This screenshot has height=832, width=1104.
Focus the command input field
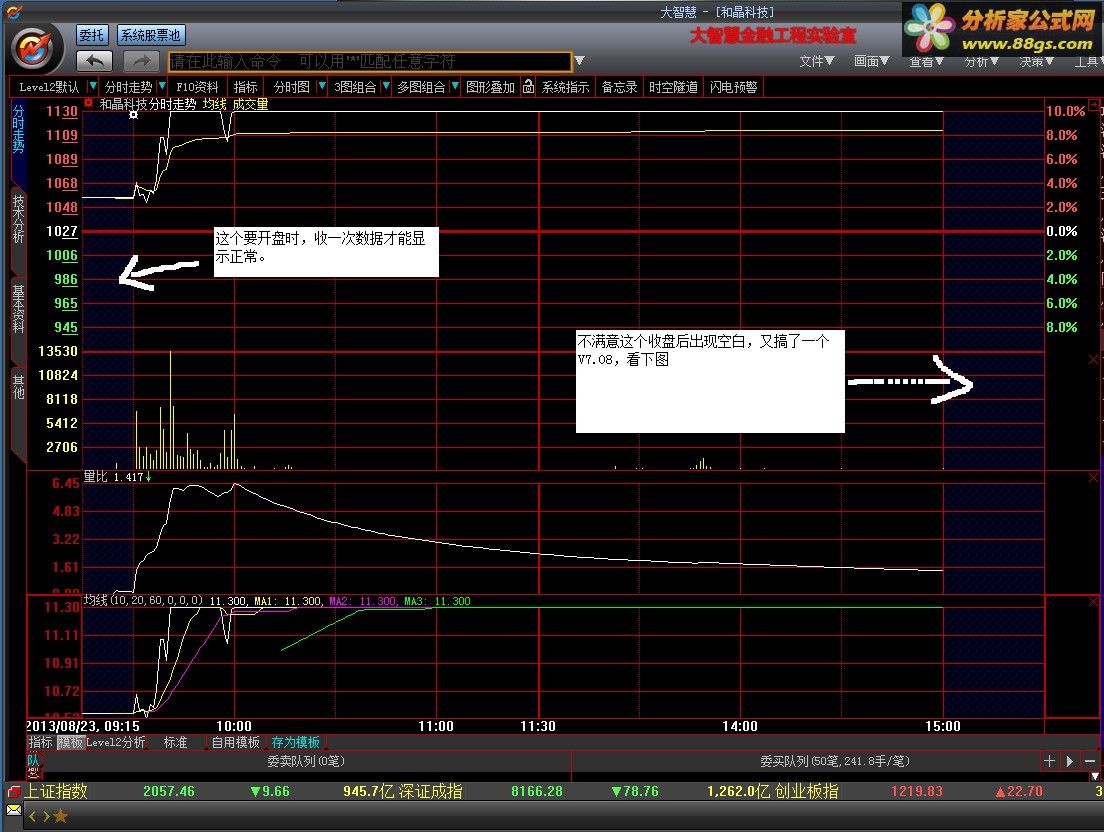[x=370, y=61]
